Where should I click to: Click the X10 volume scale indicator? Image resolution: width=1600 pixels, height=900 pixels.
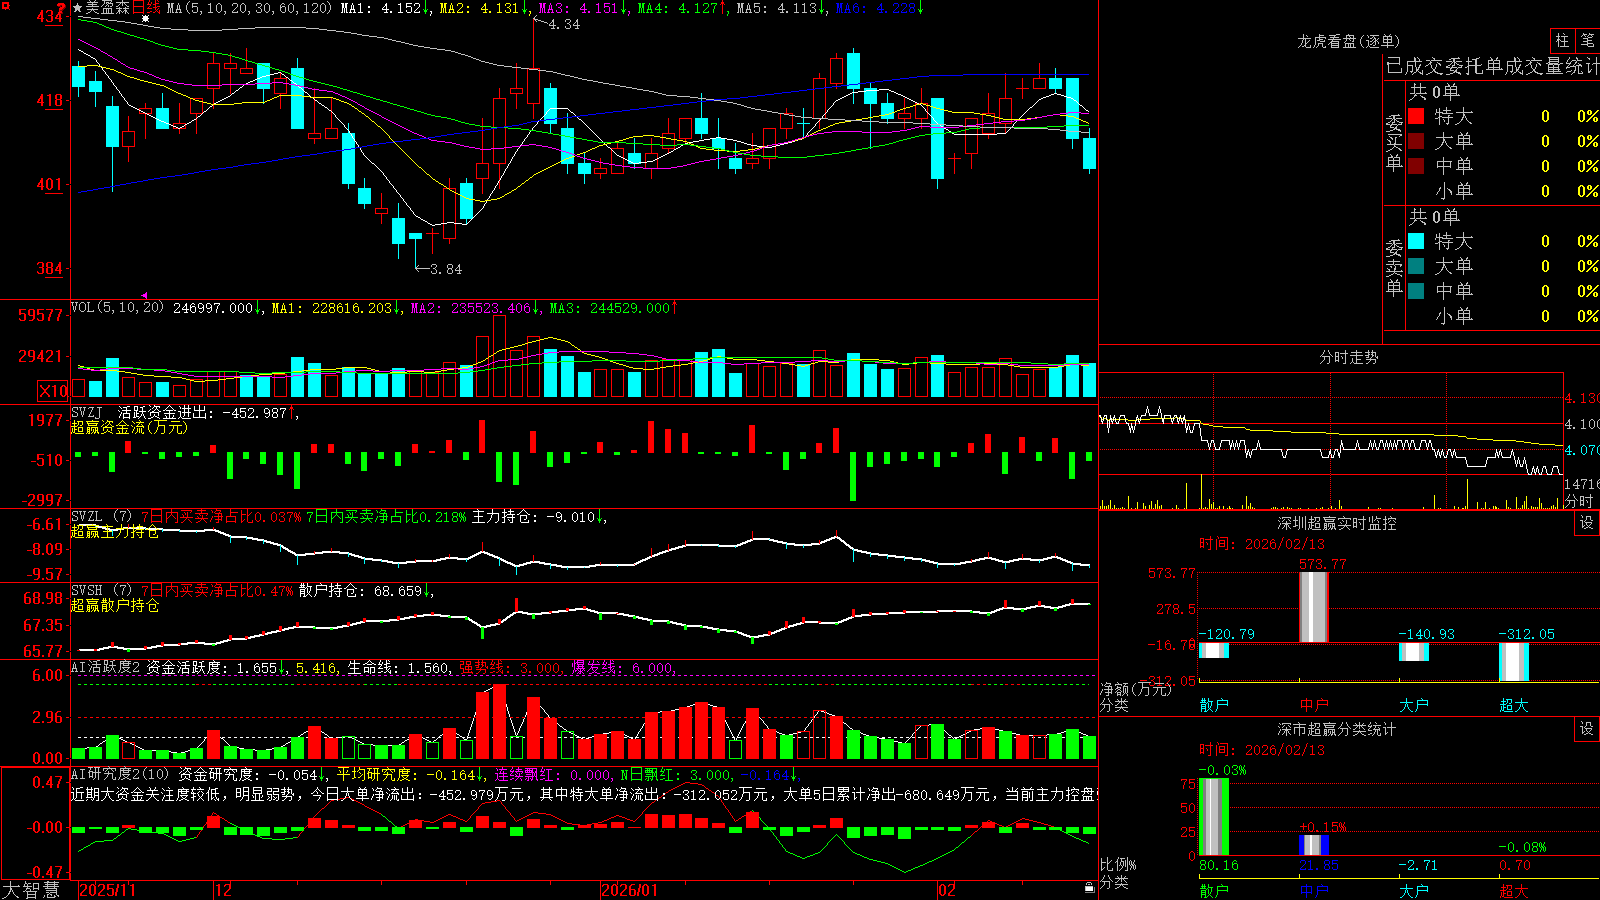pyautogui.click(x=53, y=391)
